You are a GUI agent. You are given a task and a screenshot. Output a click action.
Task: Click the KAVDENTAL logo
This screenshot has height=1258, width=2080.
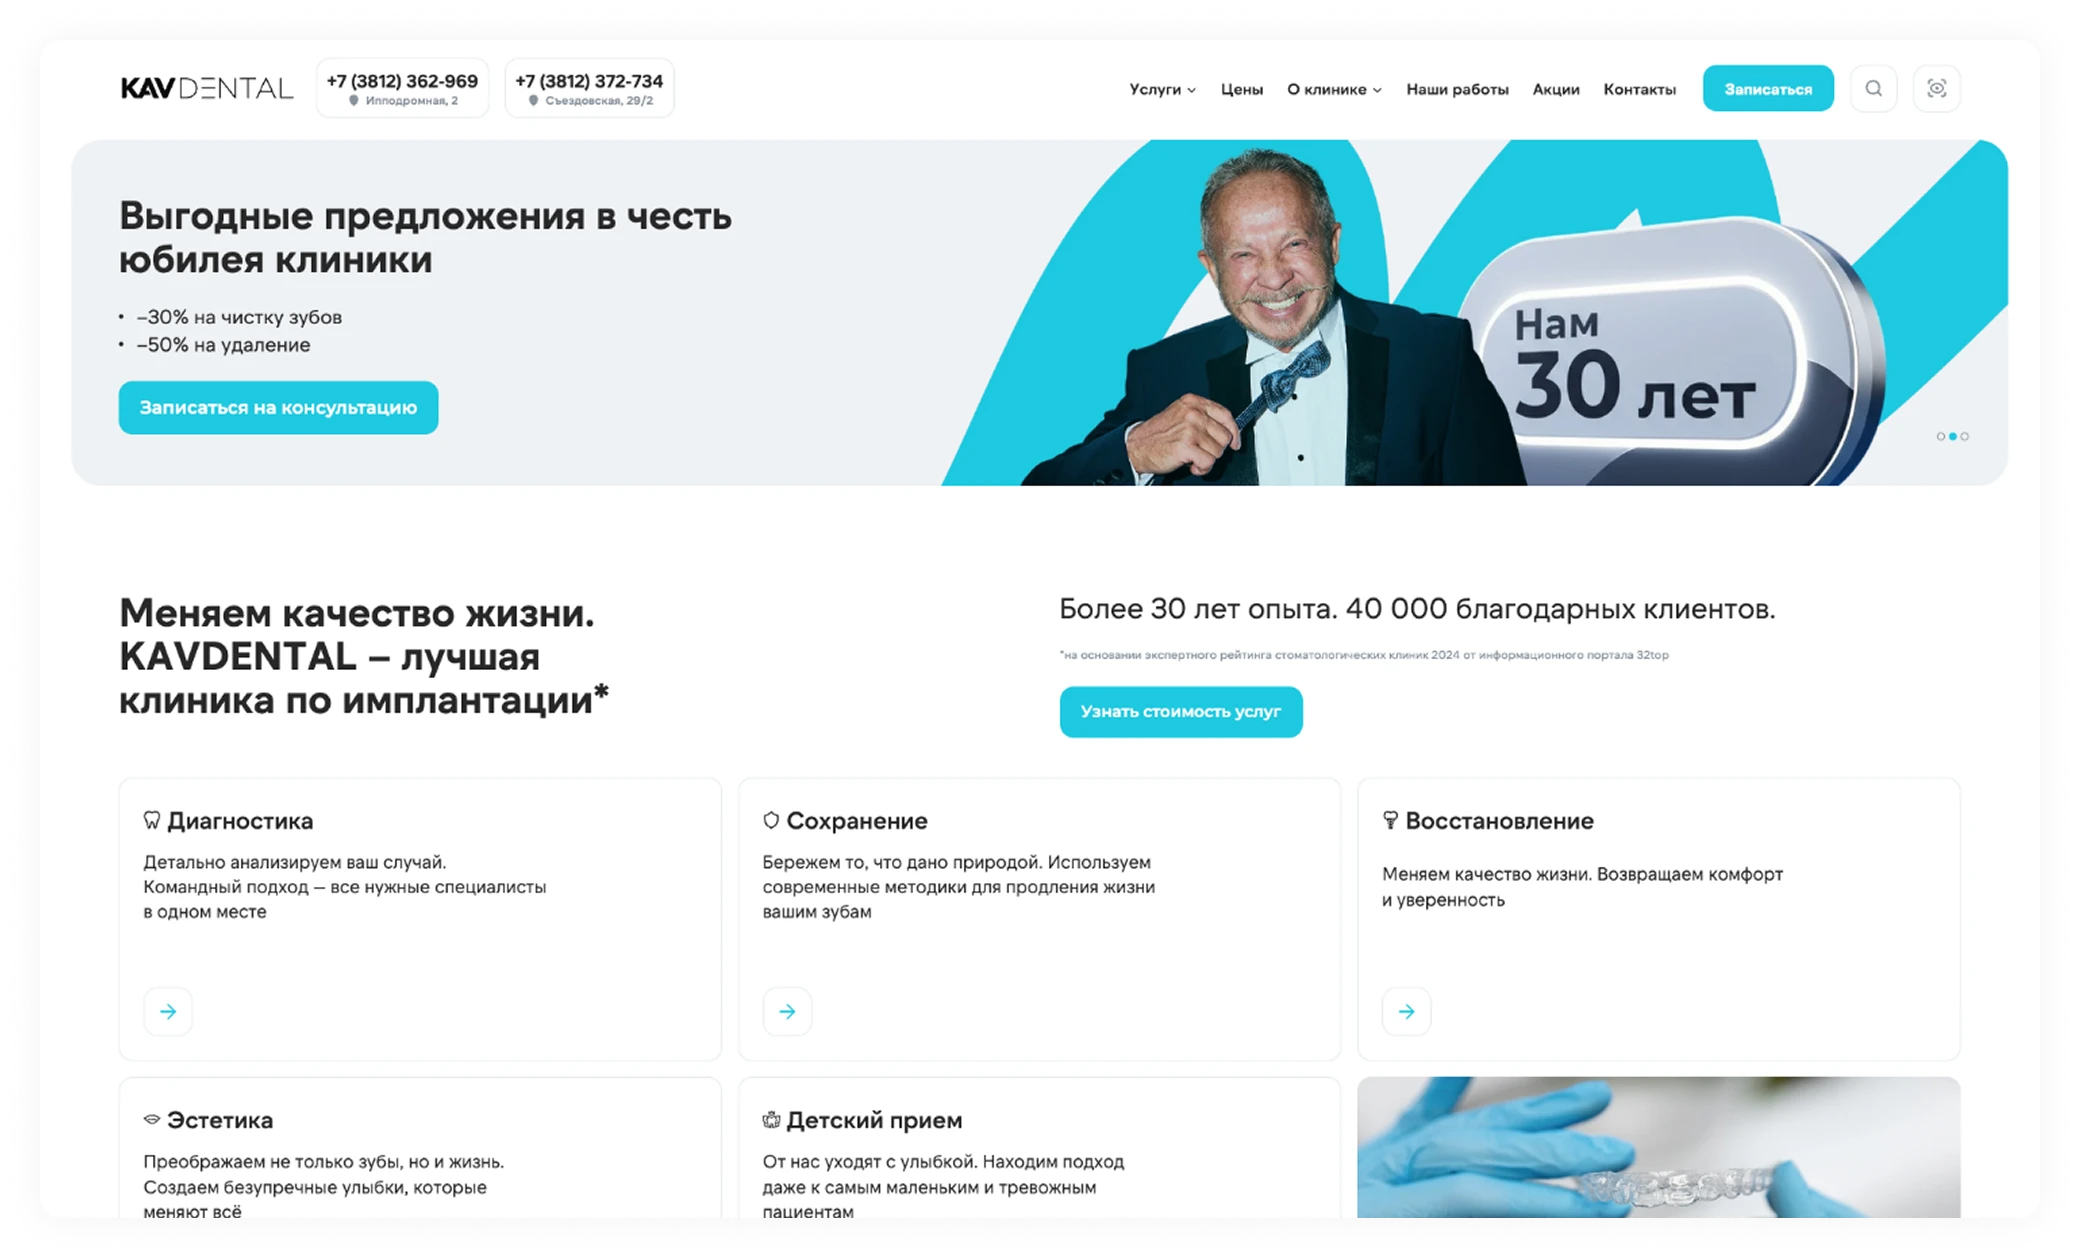pos(207,88)
